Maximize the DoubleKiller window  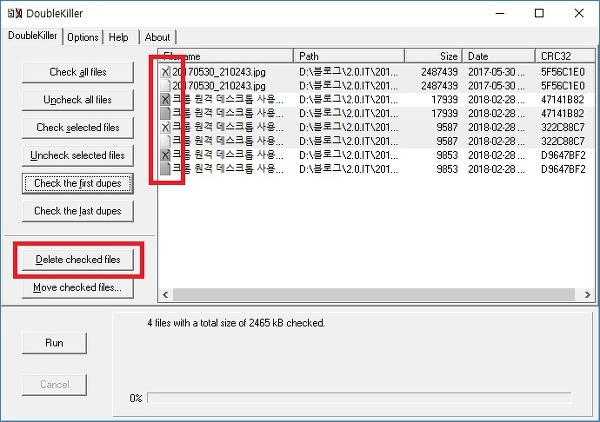pyautogui.click(x=539, y=13)
